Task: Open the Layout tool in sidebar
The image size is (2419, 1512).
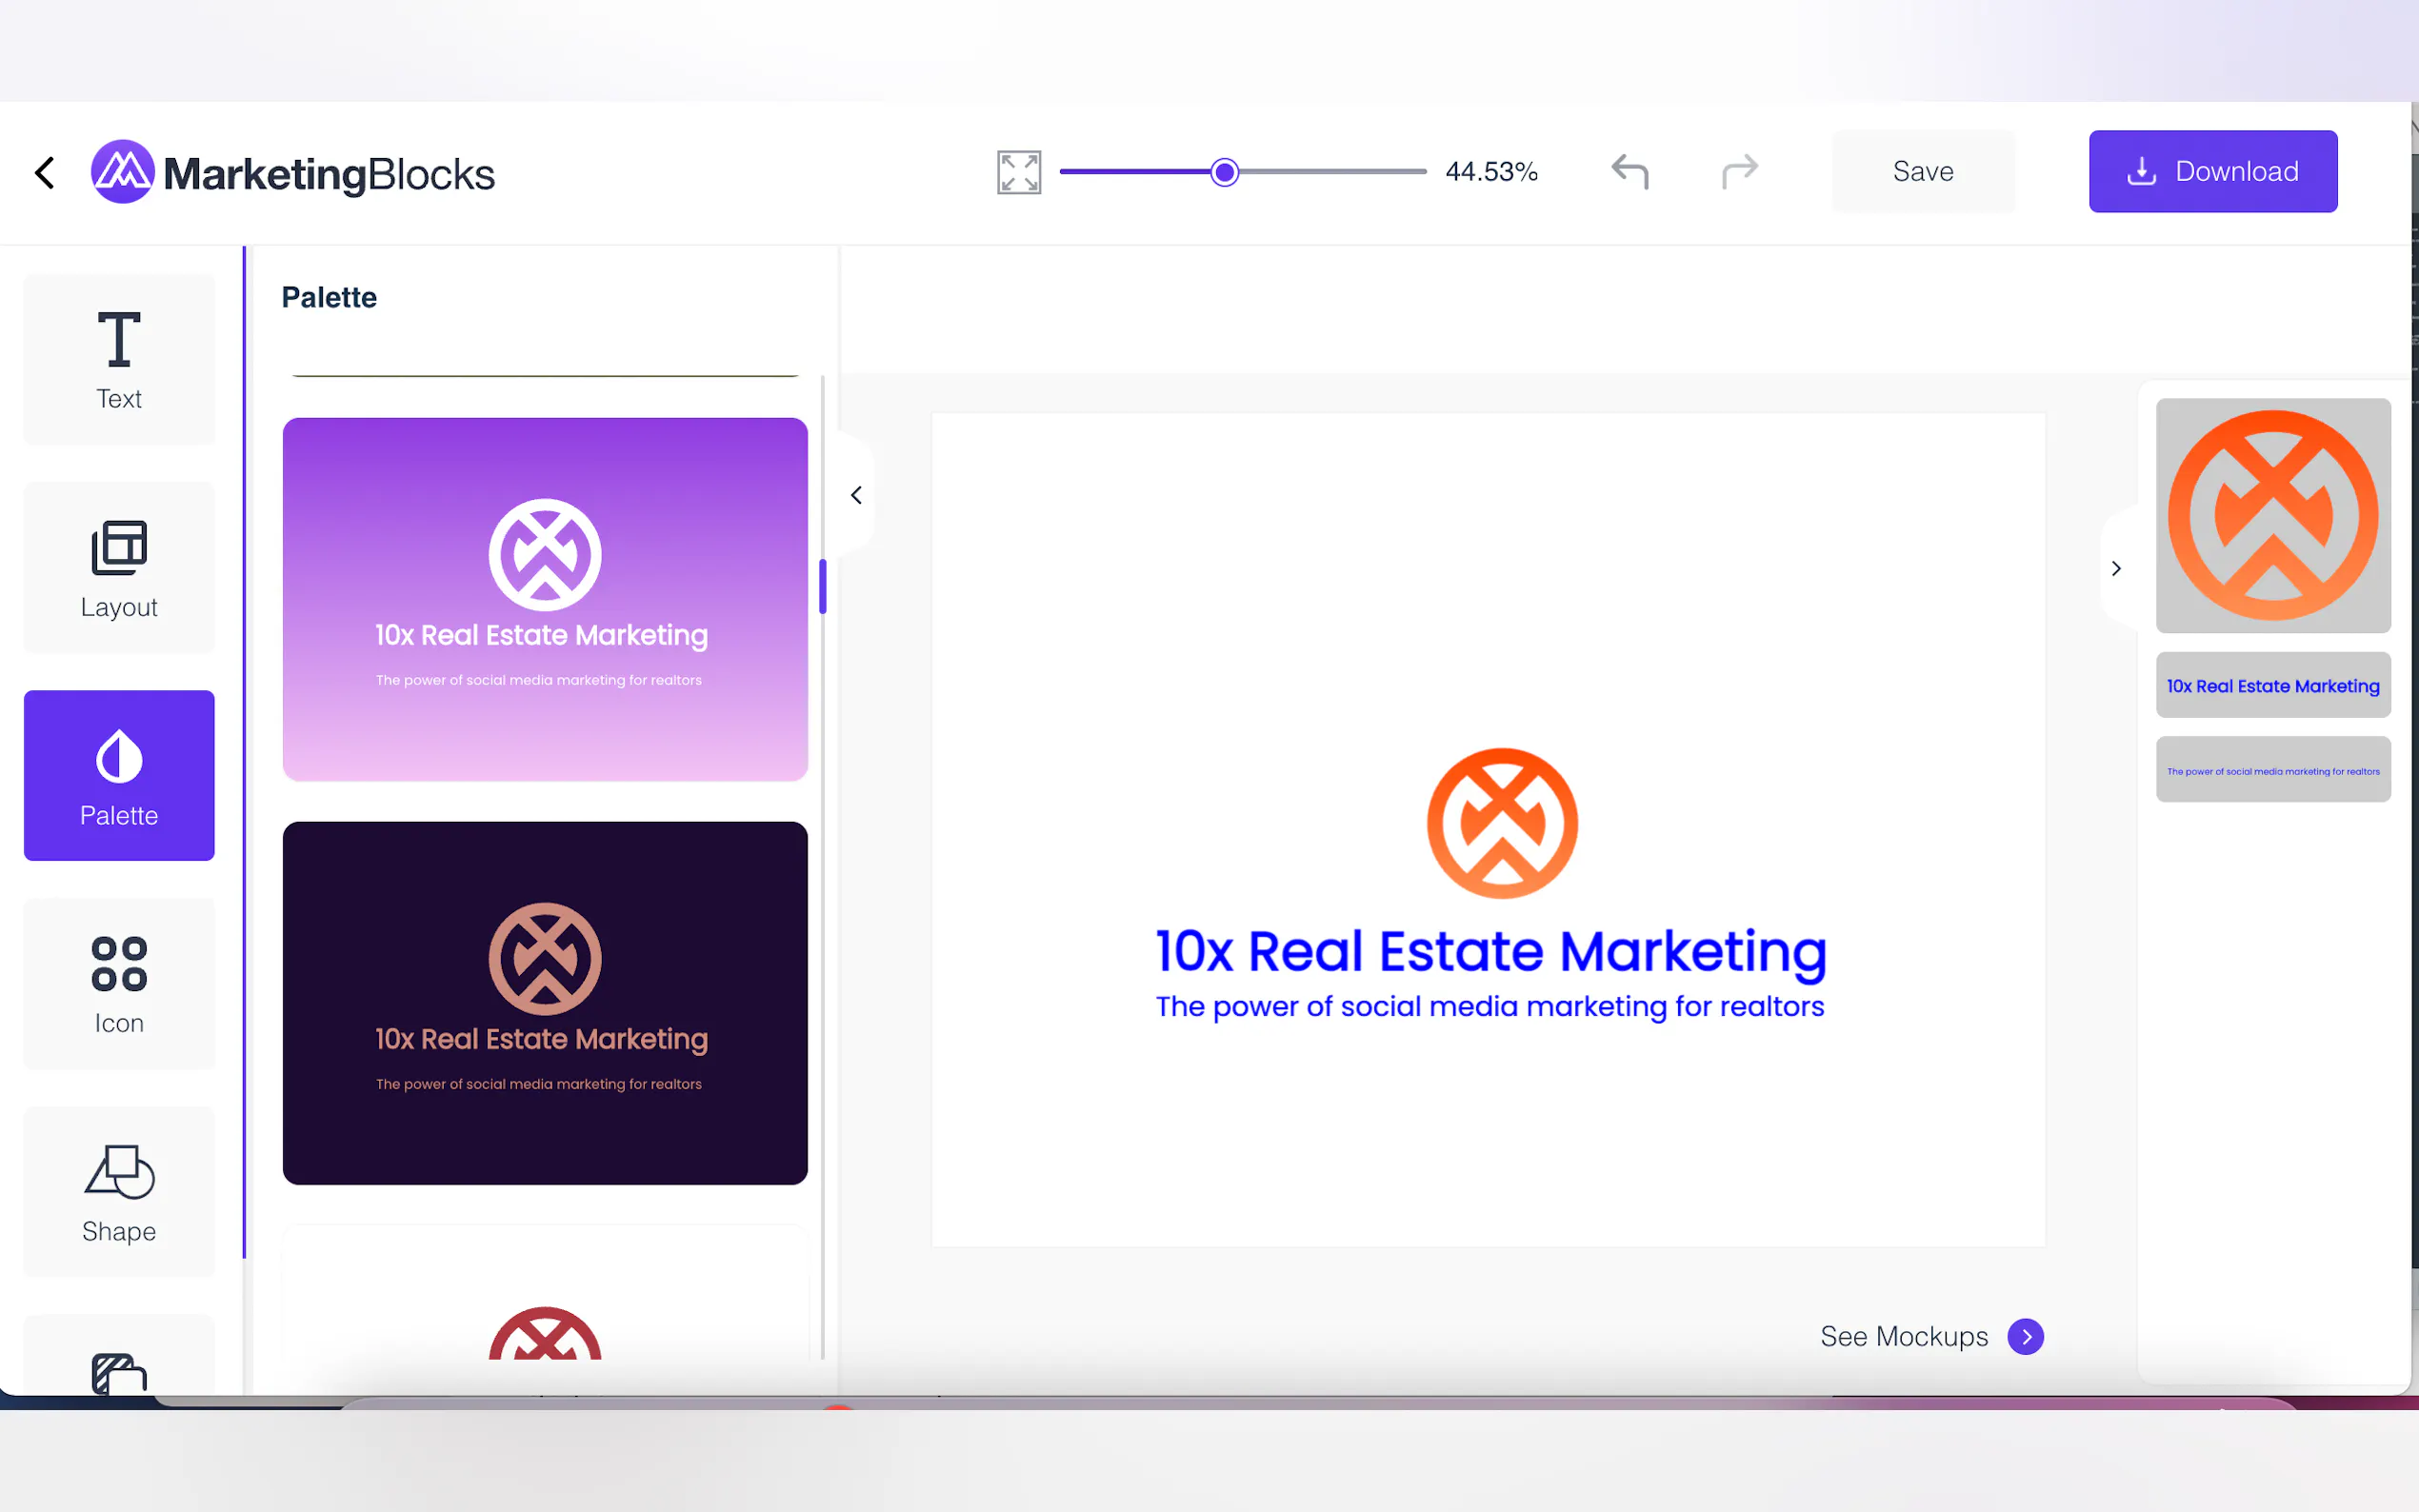Action: pos(119,567)
